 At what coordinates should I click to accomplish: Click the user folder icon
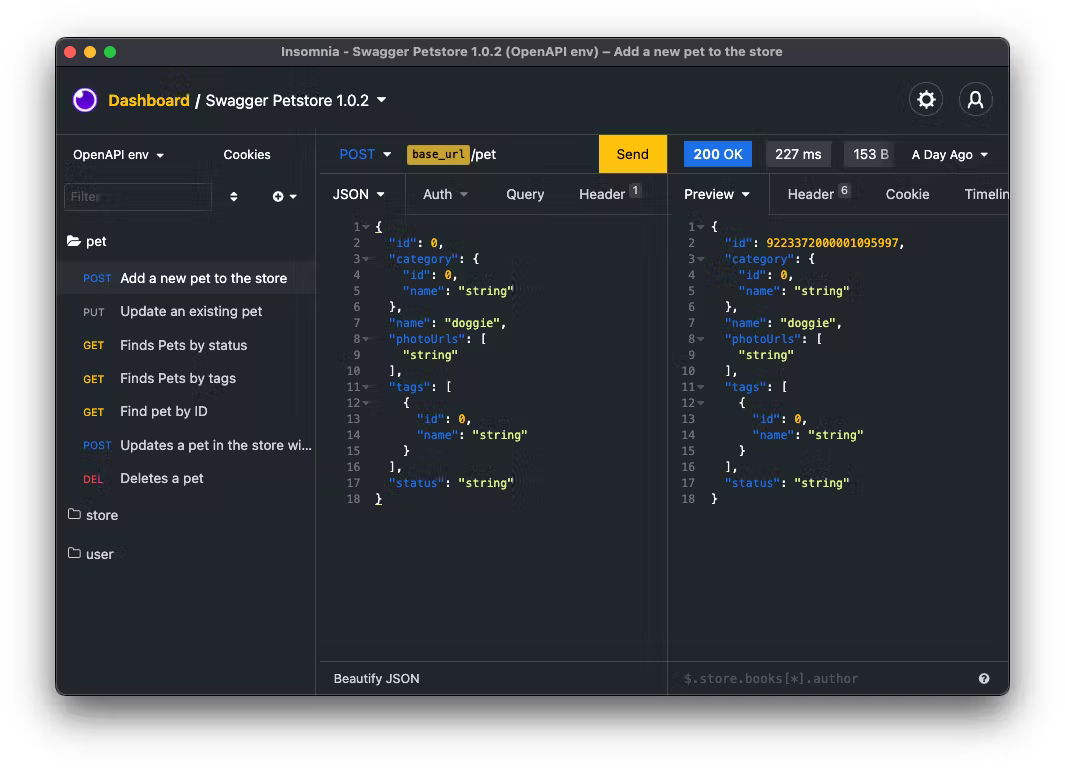point(74,553)
